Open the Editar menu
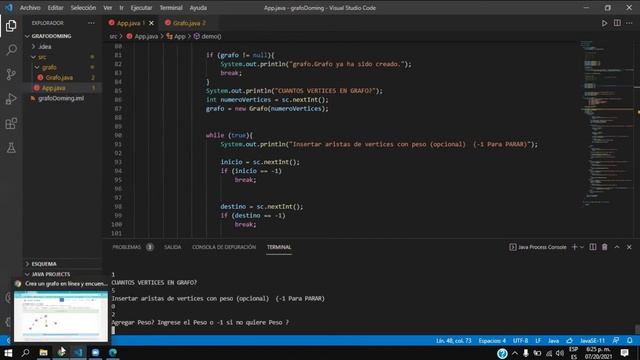Screen dimensions: 640x360 55,8
